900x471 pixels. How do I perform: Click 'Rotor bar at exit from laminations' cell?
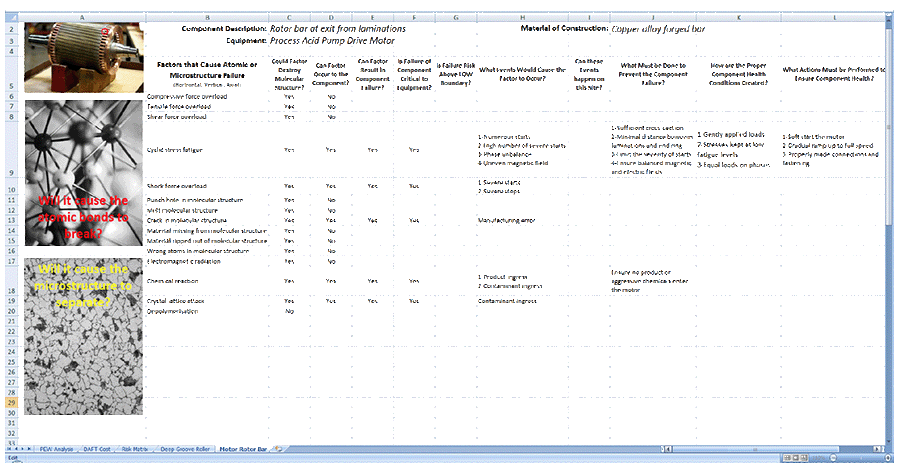pos(338,29)
